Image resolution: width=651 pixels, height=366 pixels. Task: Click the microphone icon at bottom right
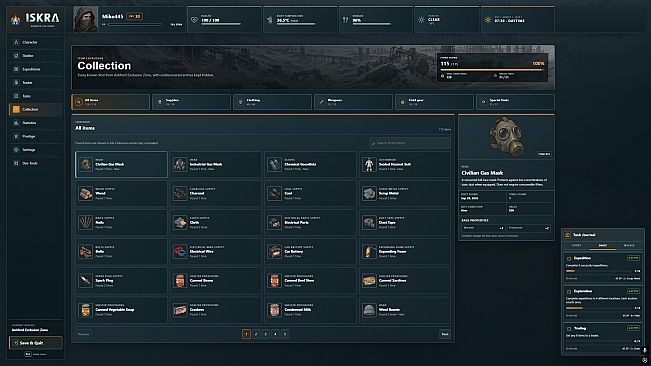tap(644, 351)
